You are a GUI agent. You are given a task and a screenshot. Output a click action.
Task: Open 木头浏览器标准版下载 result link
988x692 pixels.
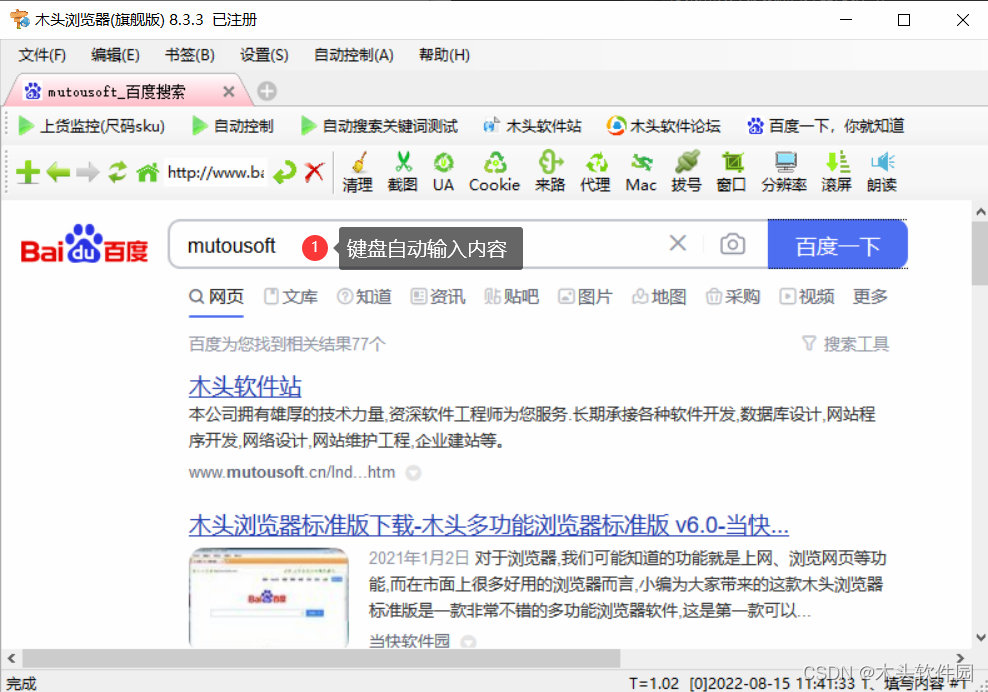coord(488,525)
